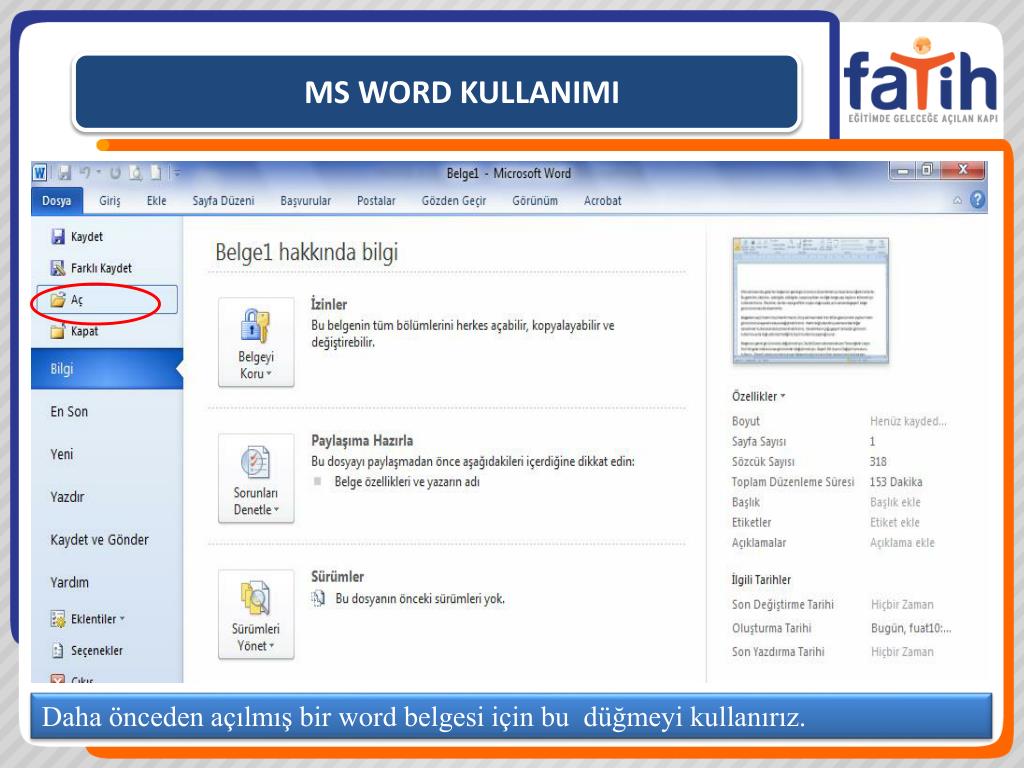Click the 'Bu dosyanın önceki sürümleri yok' text

pos(420,599)
